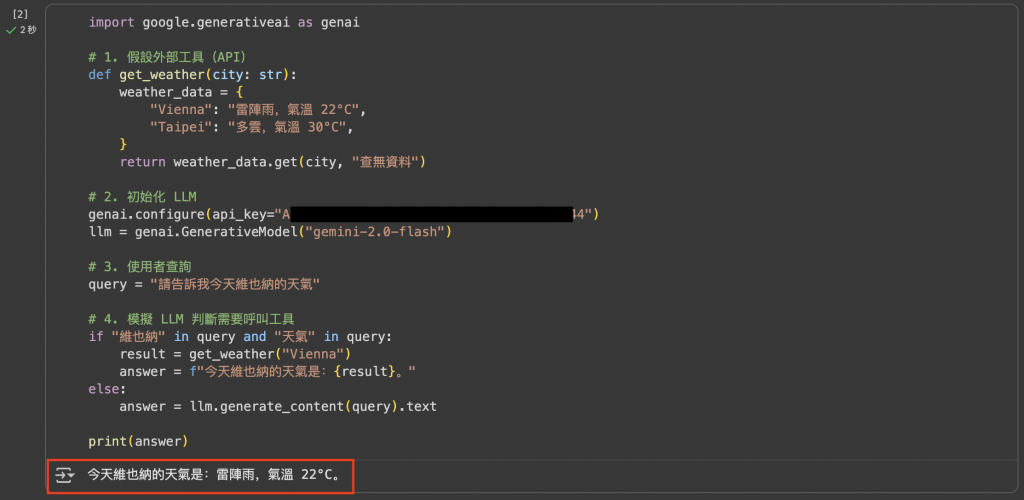Click the query = "請告訴我今天維也納的天氣" line
This screenshot has width=1024, height=500.
(204, 285)
